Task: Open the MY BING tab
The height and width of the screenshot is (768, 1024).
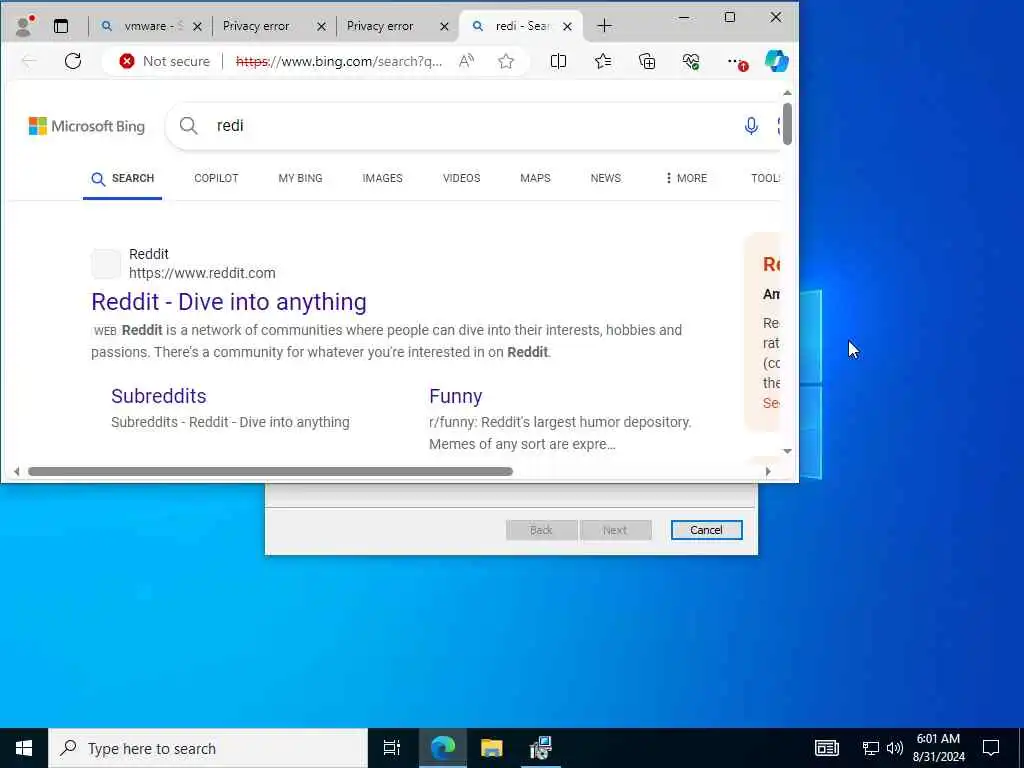Action: 300,178
